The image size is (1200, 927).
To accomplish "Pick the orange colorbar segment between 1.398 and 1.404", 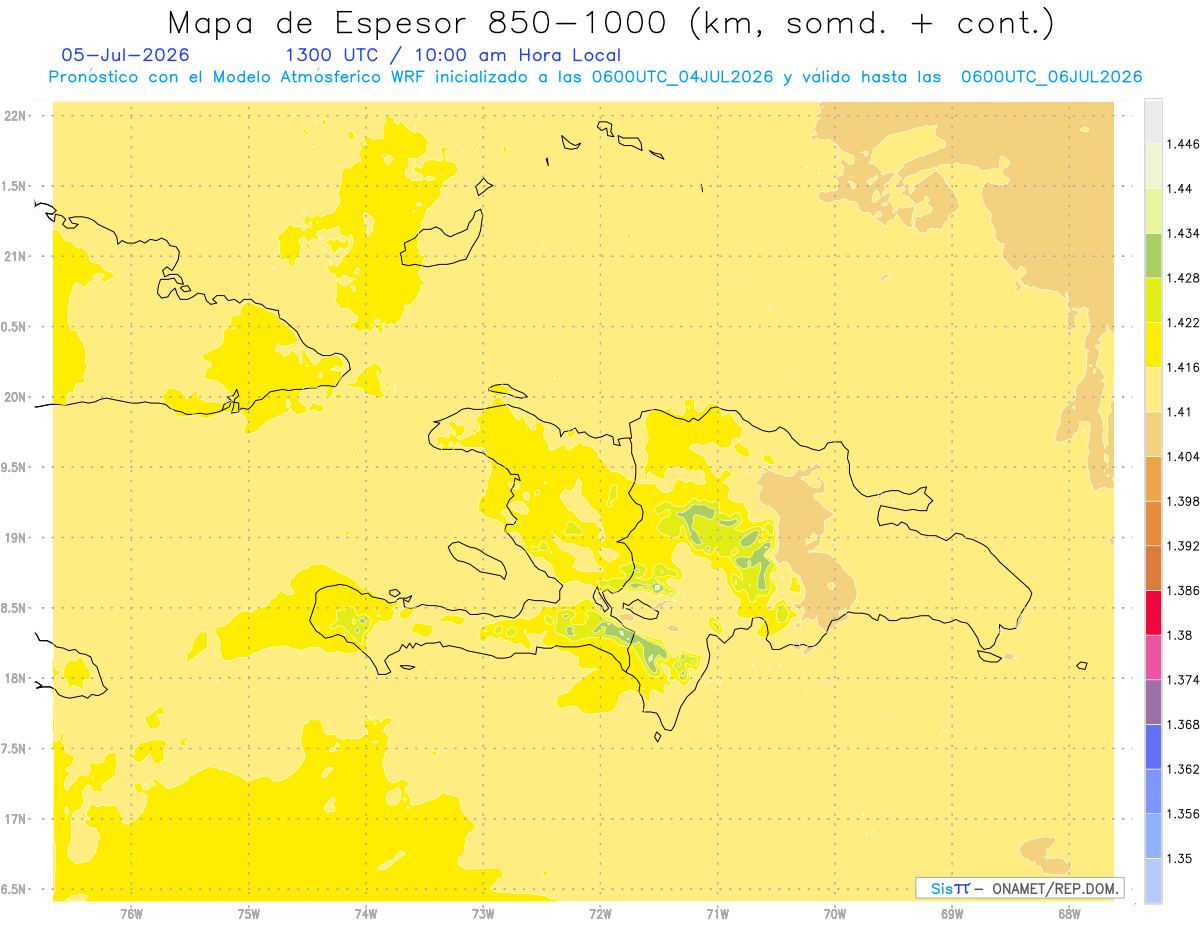I will [1153, 479].
